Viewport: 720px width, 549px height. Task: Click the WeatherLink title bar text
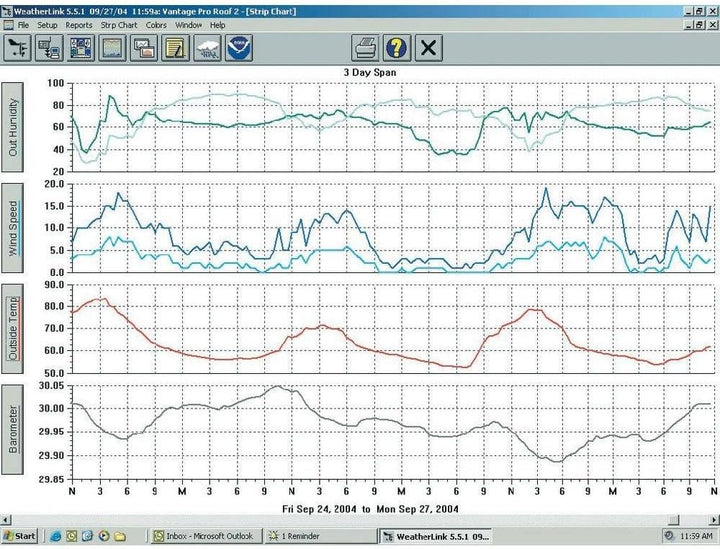point(155,11)
